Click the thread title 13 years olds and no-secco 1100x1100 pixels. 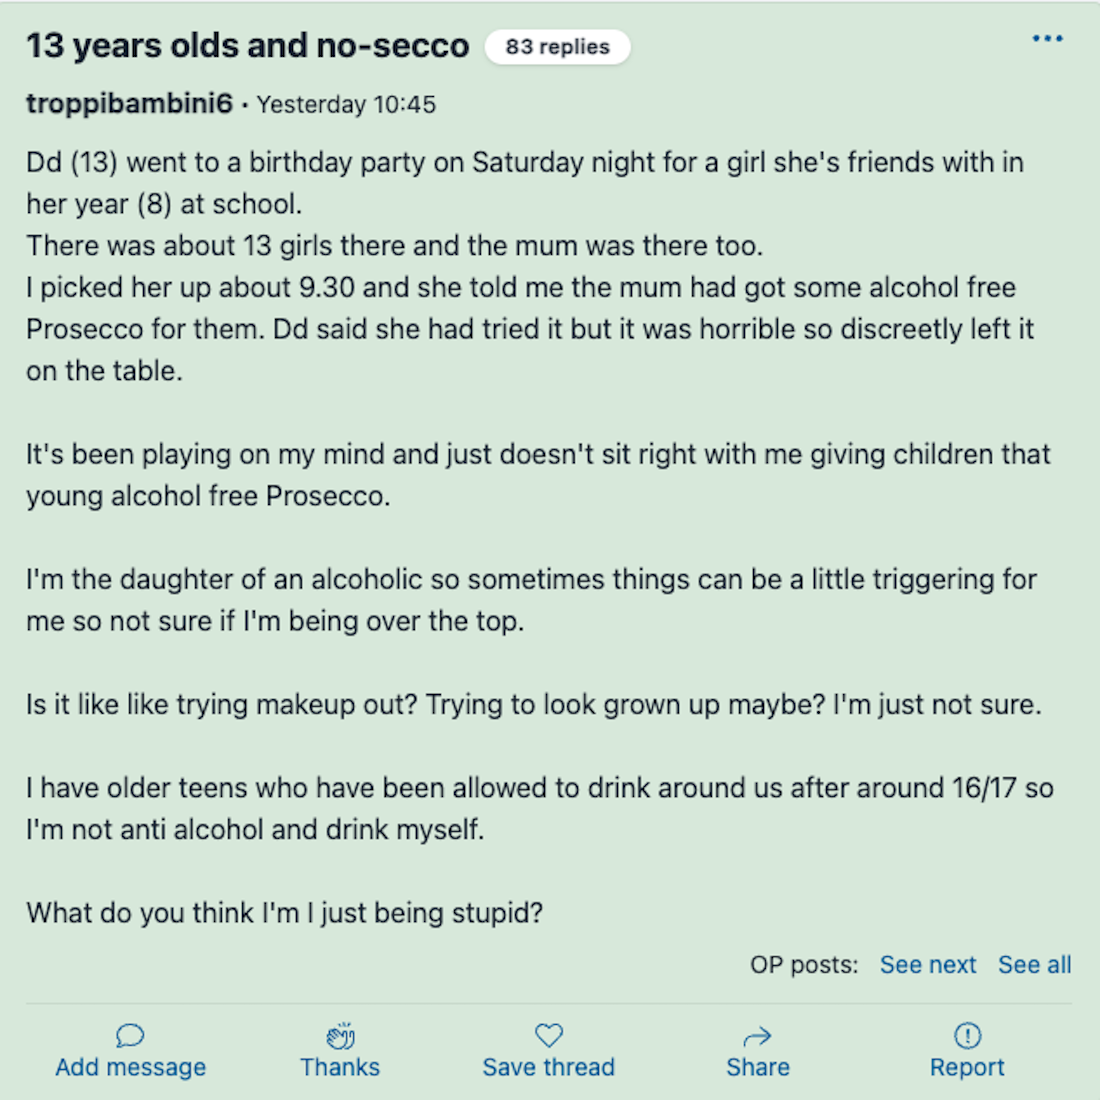248,46
